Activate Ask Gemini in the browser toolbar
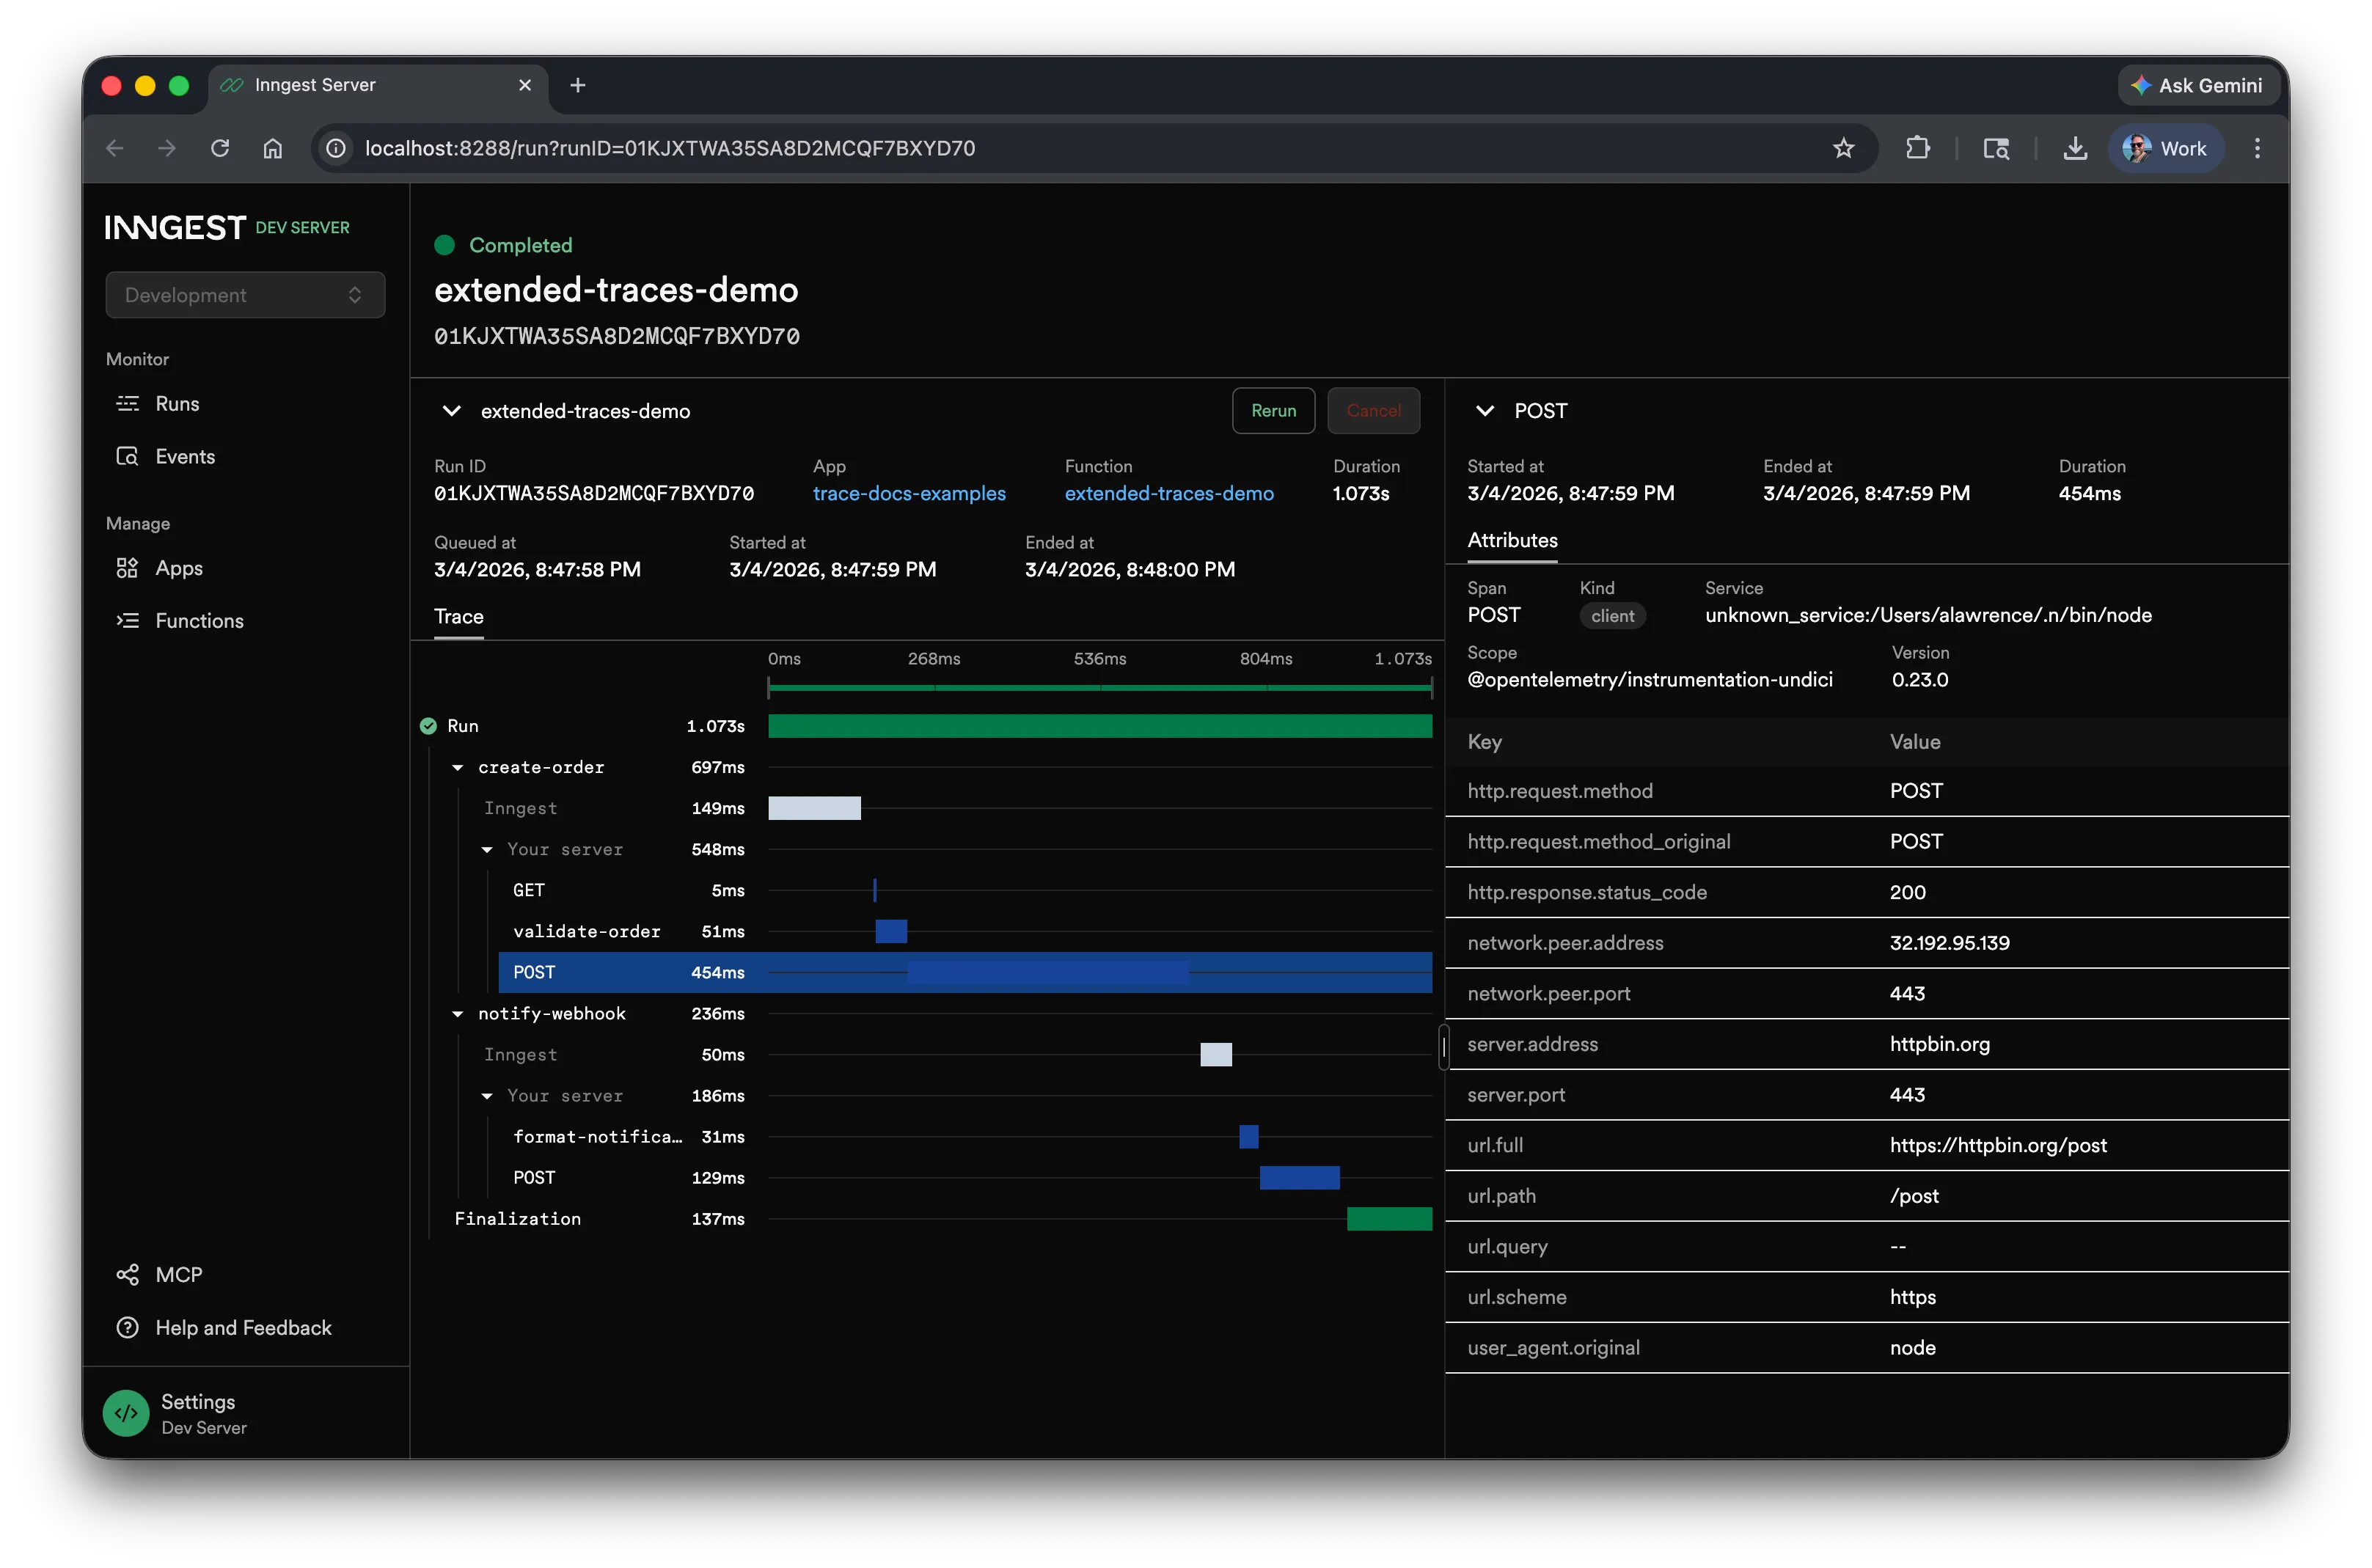Image resolution: width=2372 pixels, height=1568 pixels. pyautogui.click(x=2197, y=85)
